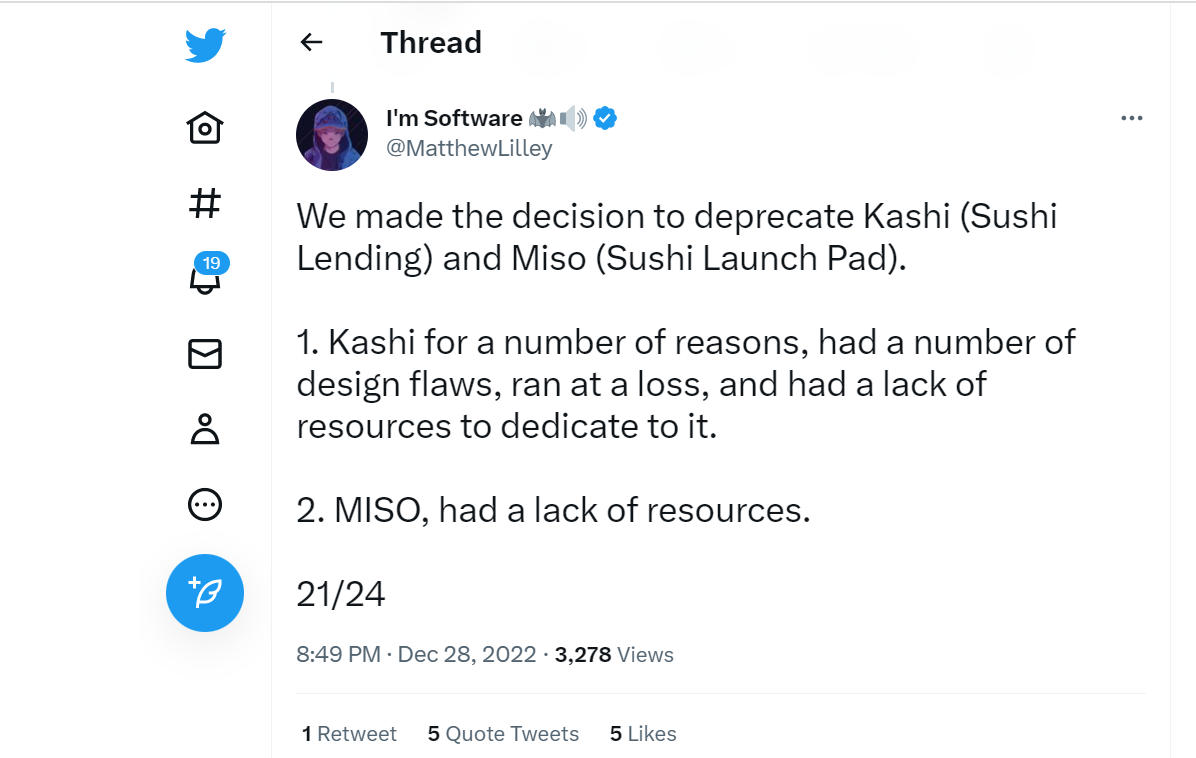Viewport: 1196px width, 758px height.
Task: Click the "Thread" header title
Action: coord(431,42)
